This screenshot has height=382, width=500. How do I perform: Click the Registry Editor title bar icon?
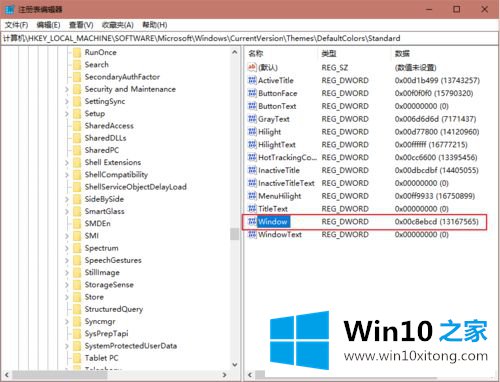pyautogui.click(x=10, y=9)
